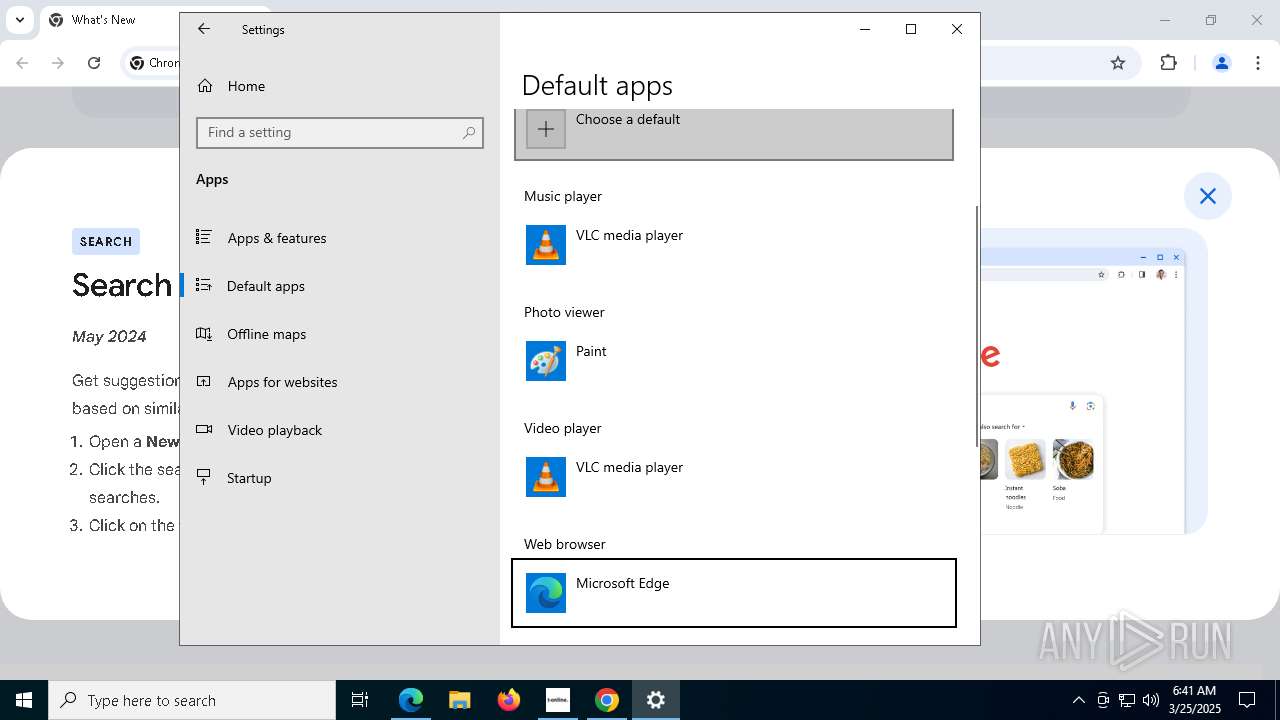Click the Photo viewer section label
This screenshot has height=720, width=1280.
564,312
